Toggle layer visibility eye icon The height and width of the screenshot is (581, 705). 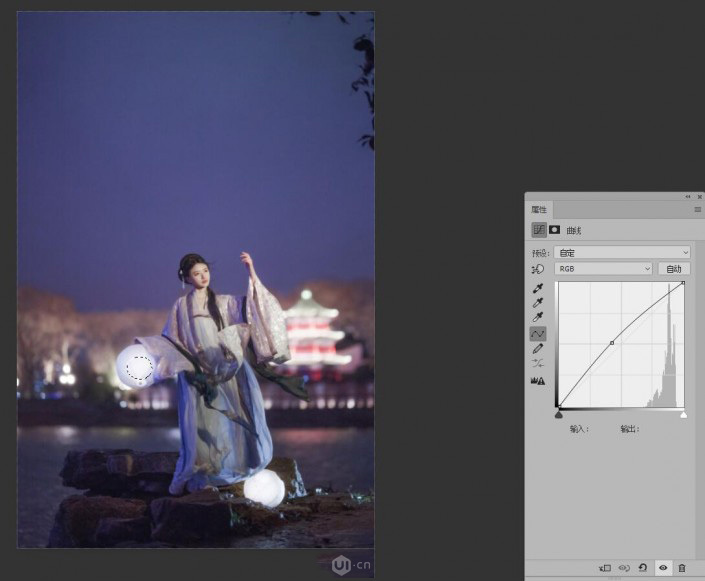pyautogui.click(x=662, y=567)
